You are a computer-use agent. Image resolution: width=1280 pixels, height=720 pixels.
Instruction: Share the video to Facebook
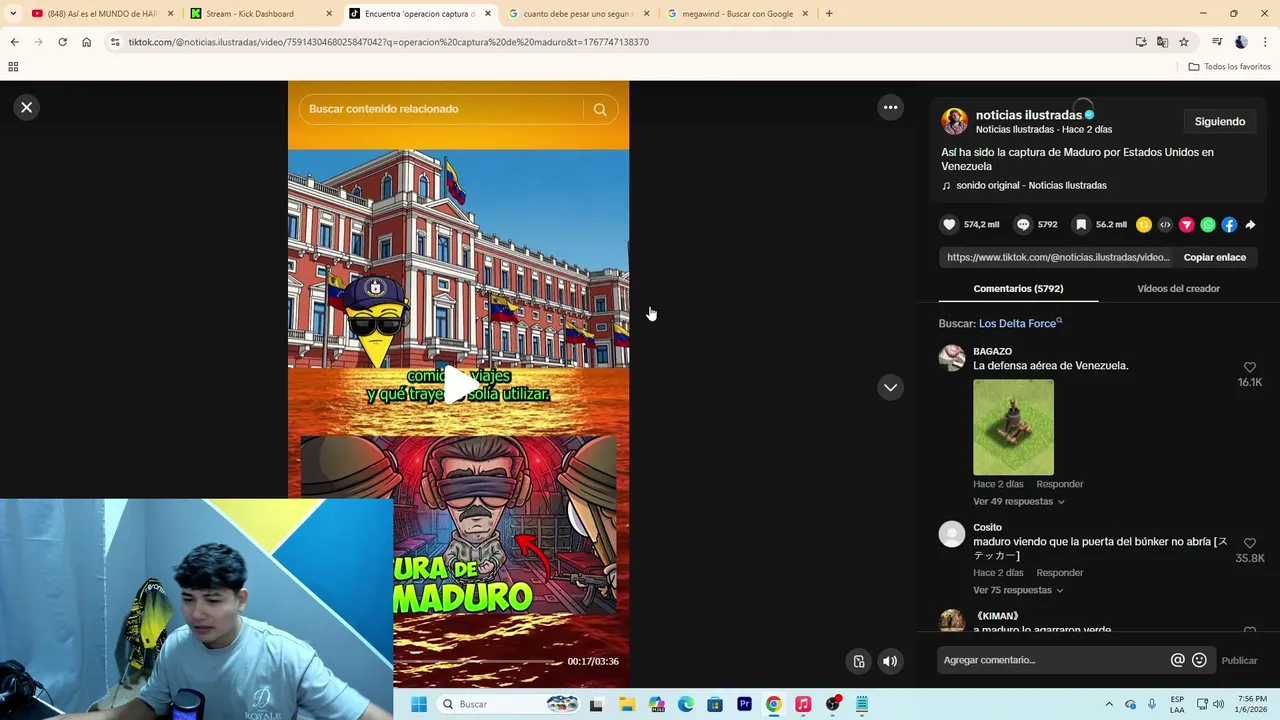(x=1229, y=225)
